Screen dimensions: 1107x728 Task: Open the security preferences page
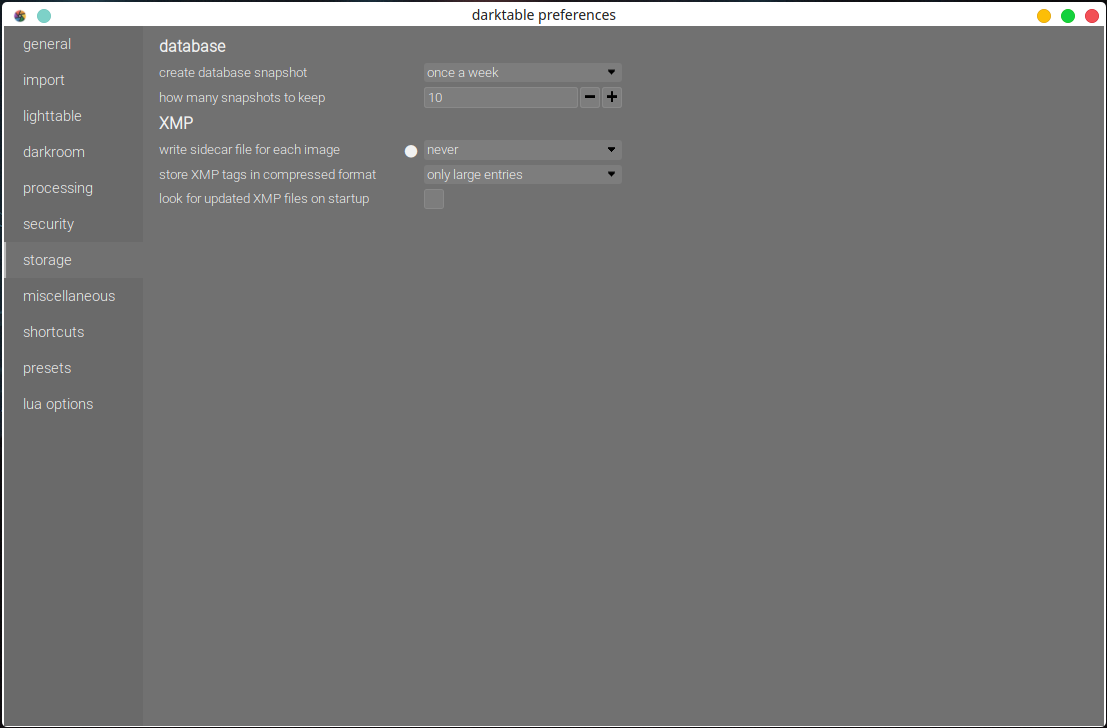pyautogui.click(x=48, y=224)
